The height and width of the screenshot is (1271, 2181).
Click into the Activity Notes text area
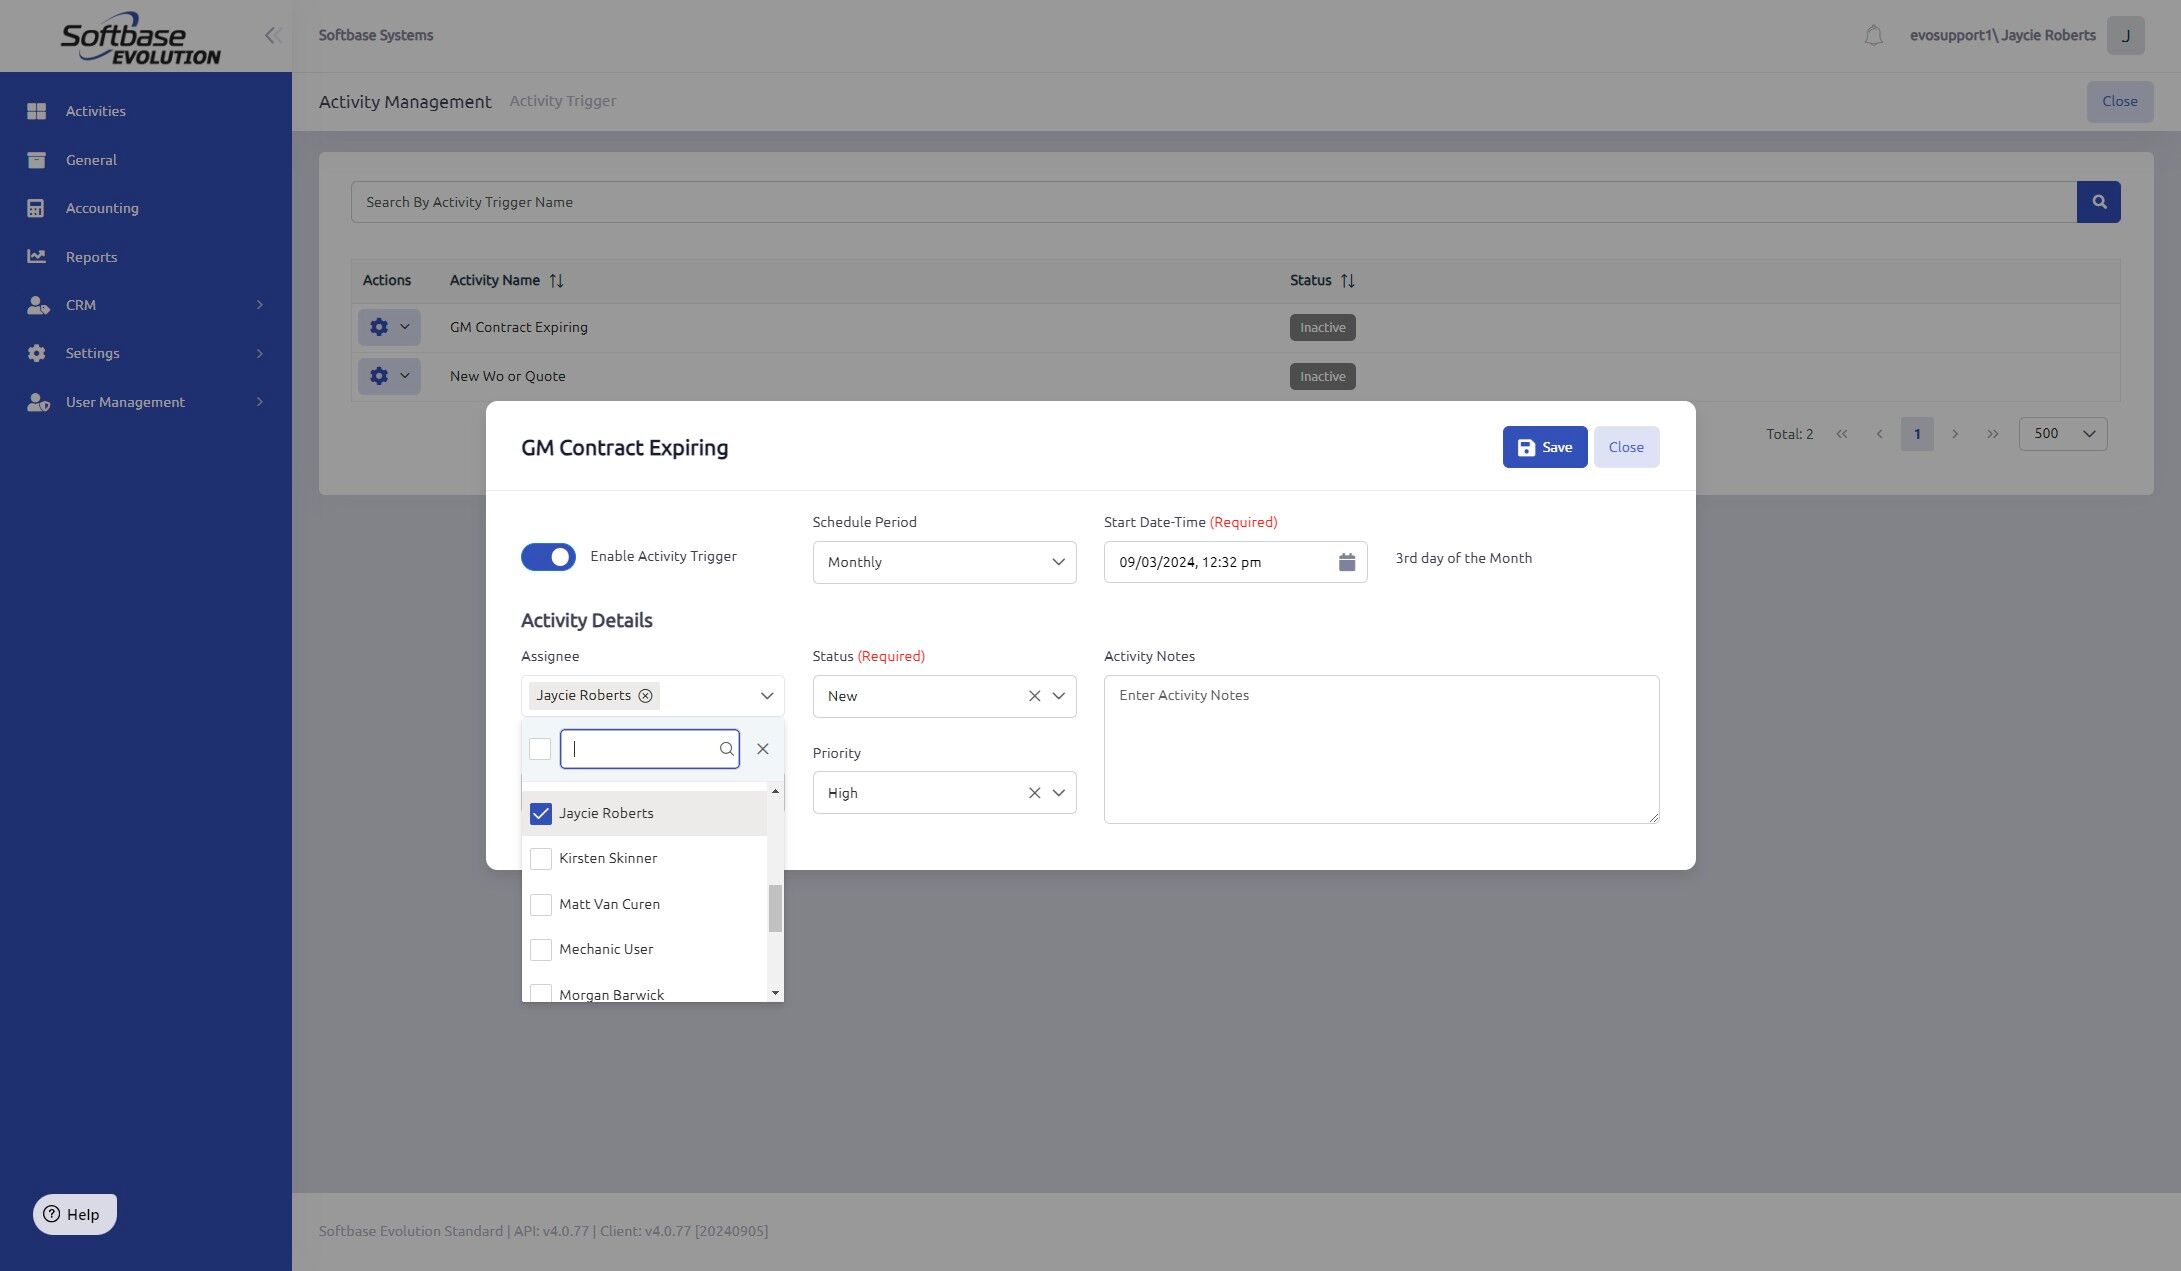[1380, 750]
